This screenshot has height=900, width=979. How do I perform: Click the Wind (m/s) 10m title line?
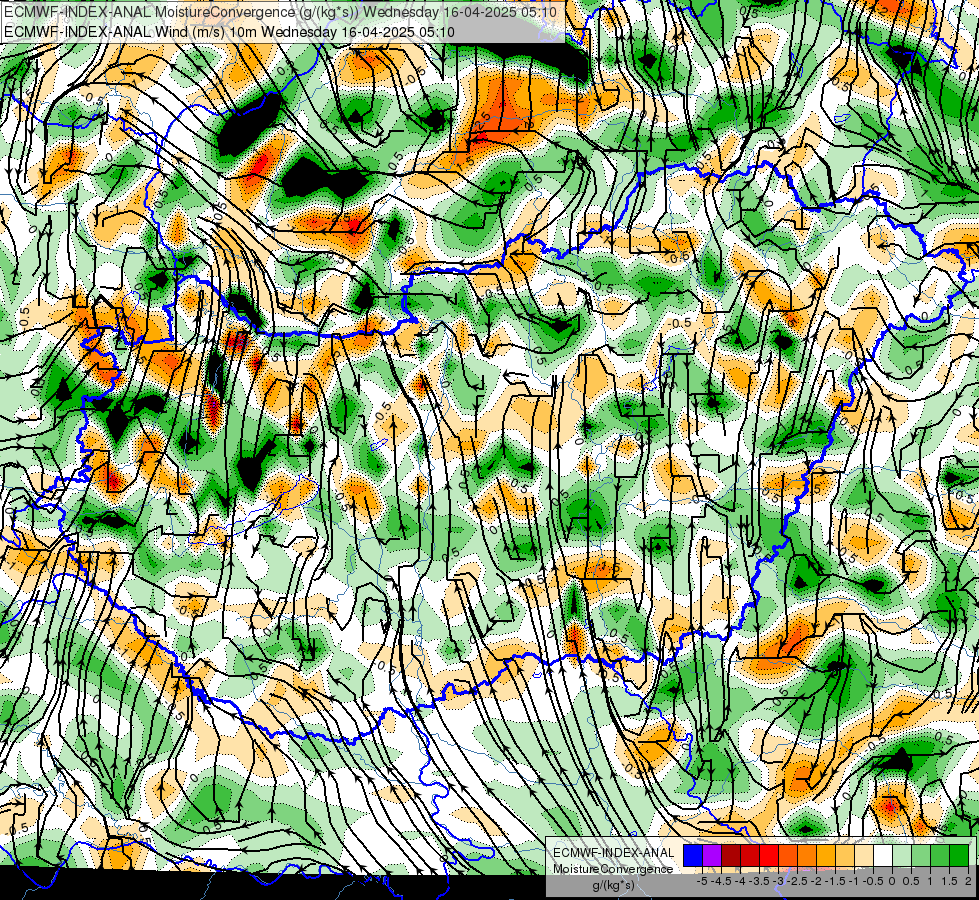coord(229,32)
